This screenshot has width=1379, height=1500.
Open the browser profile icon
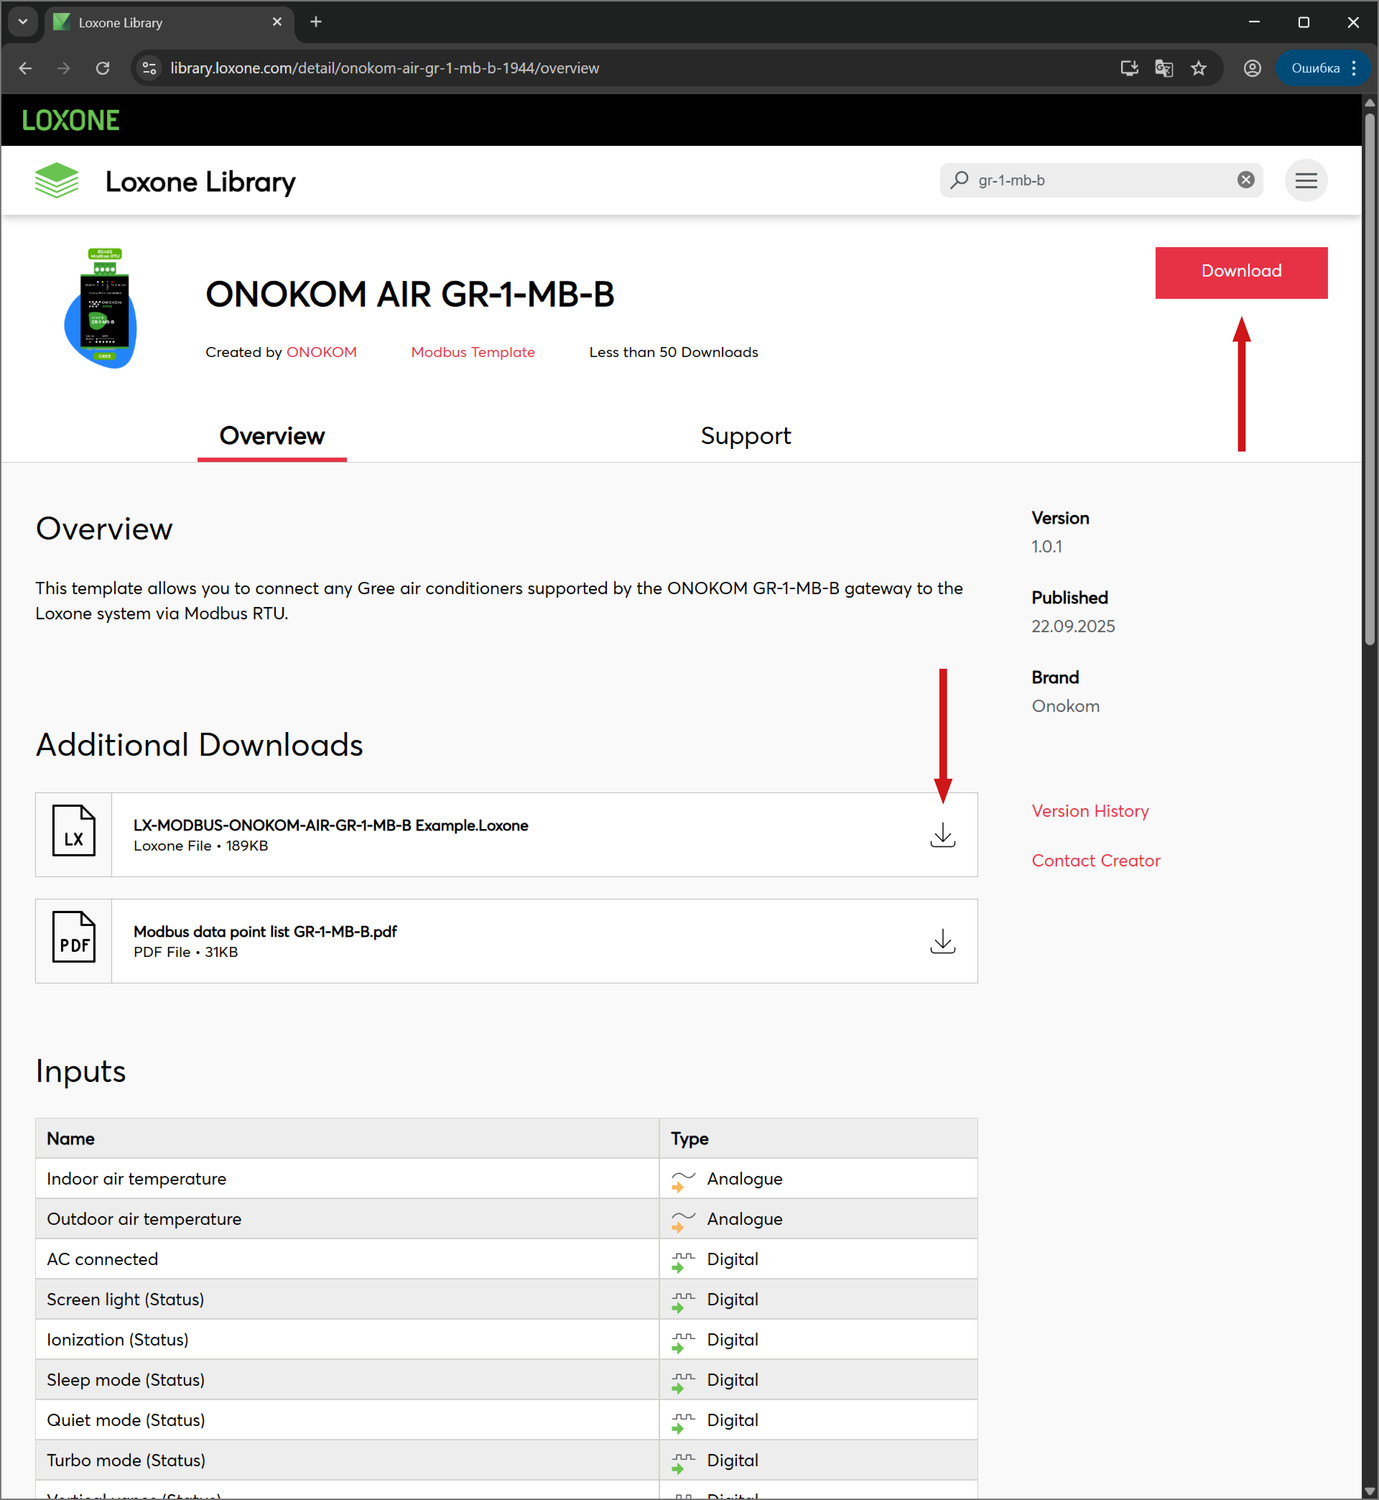[x=1252, y=68]
